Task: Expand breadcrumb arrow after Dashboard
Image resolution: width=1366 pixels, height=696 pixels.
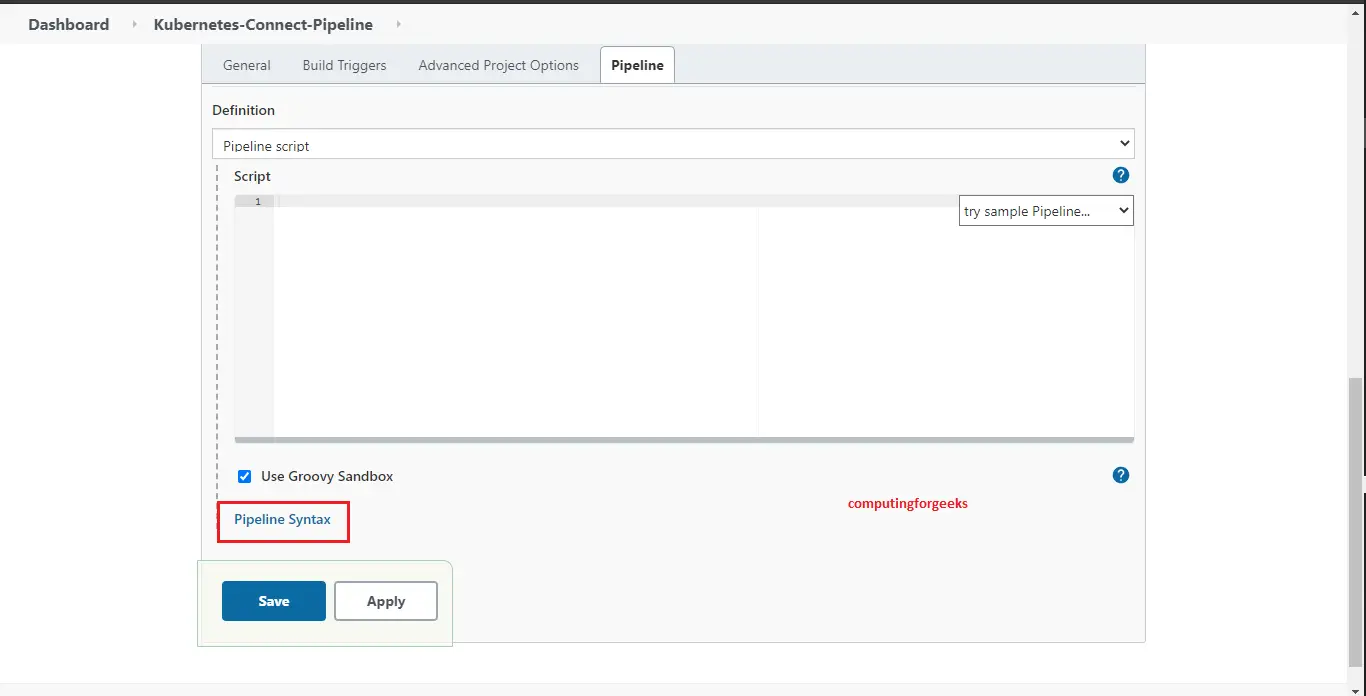Action: pos(134,24)
